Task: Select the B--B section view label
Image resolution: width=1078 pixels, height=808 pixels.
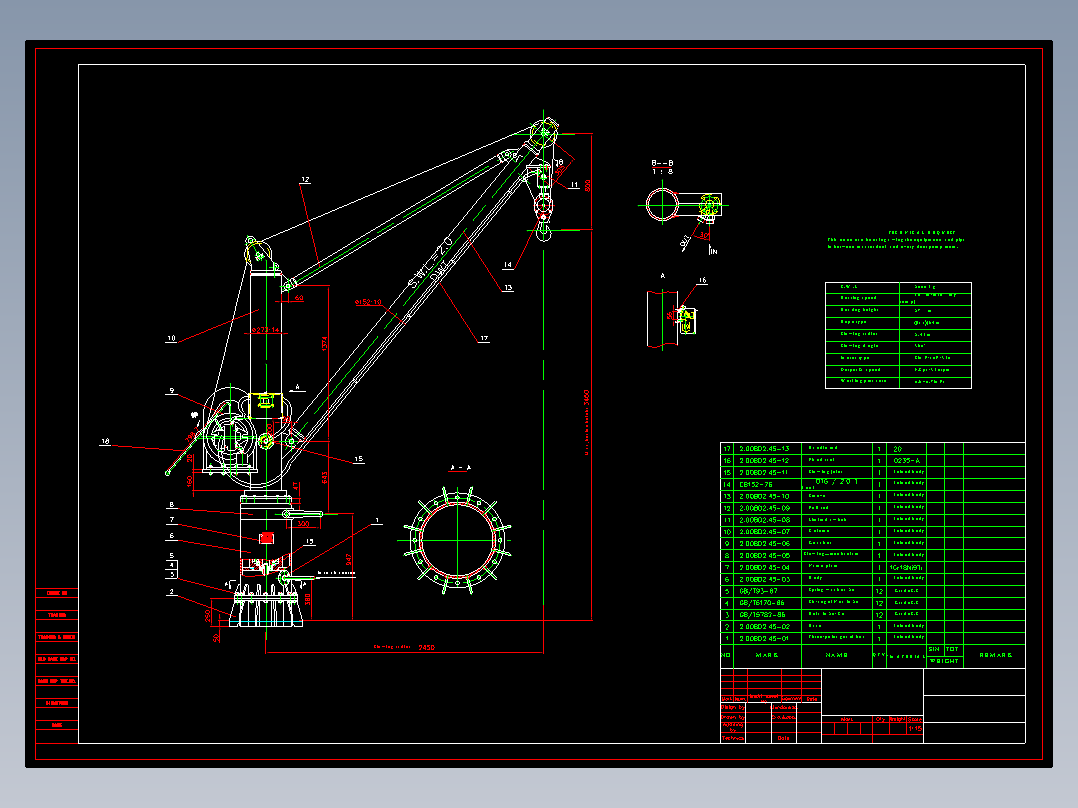Action: click(662, 163)
